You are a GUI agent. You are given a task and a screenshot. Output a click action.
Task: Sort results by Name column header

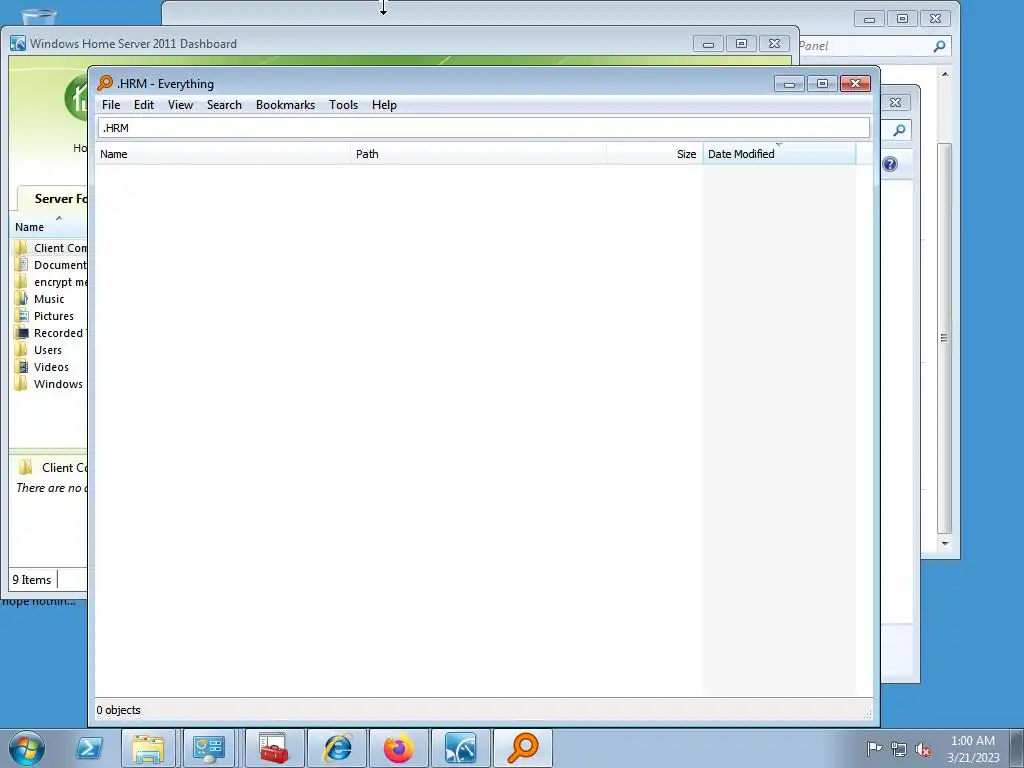[x=223, y=154]
